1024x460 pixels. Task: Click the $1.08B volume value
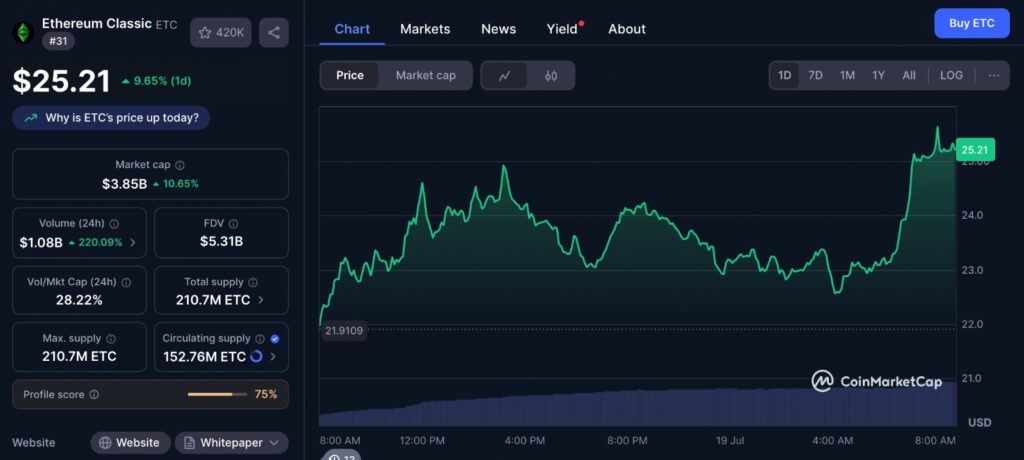[41, 242]
